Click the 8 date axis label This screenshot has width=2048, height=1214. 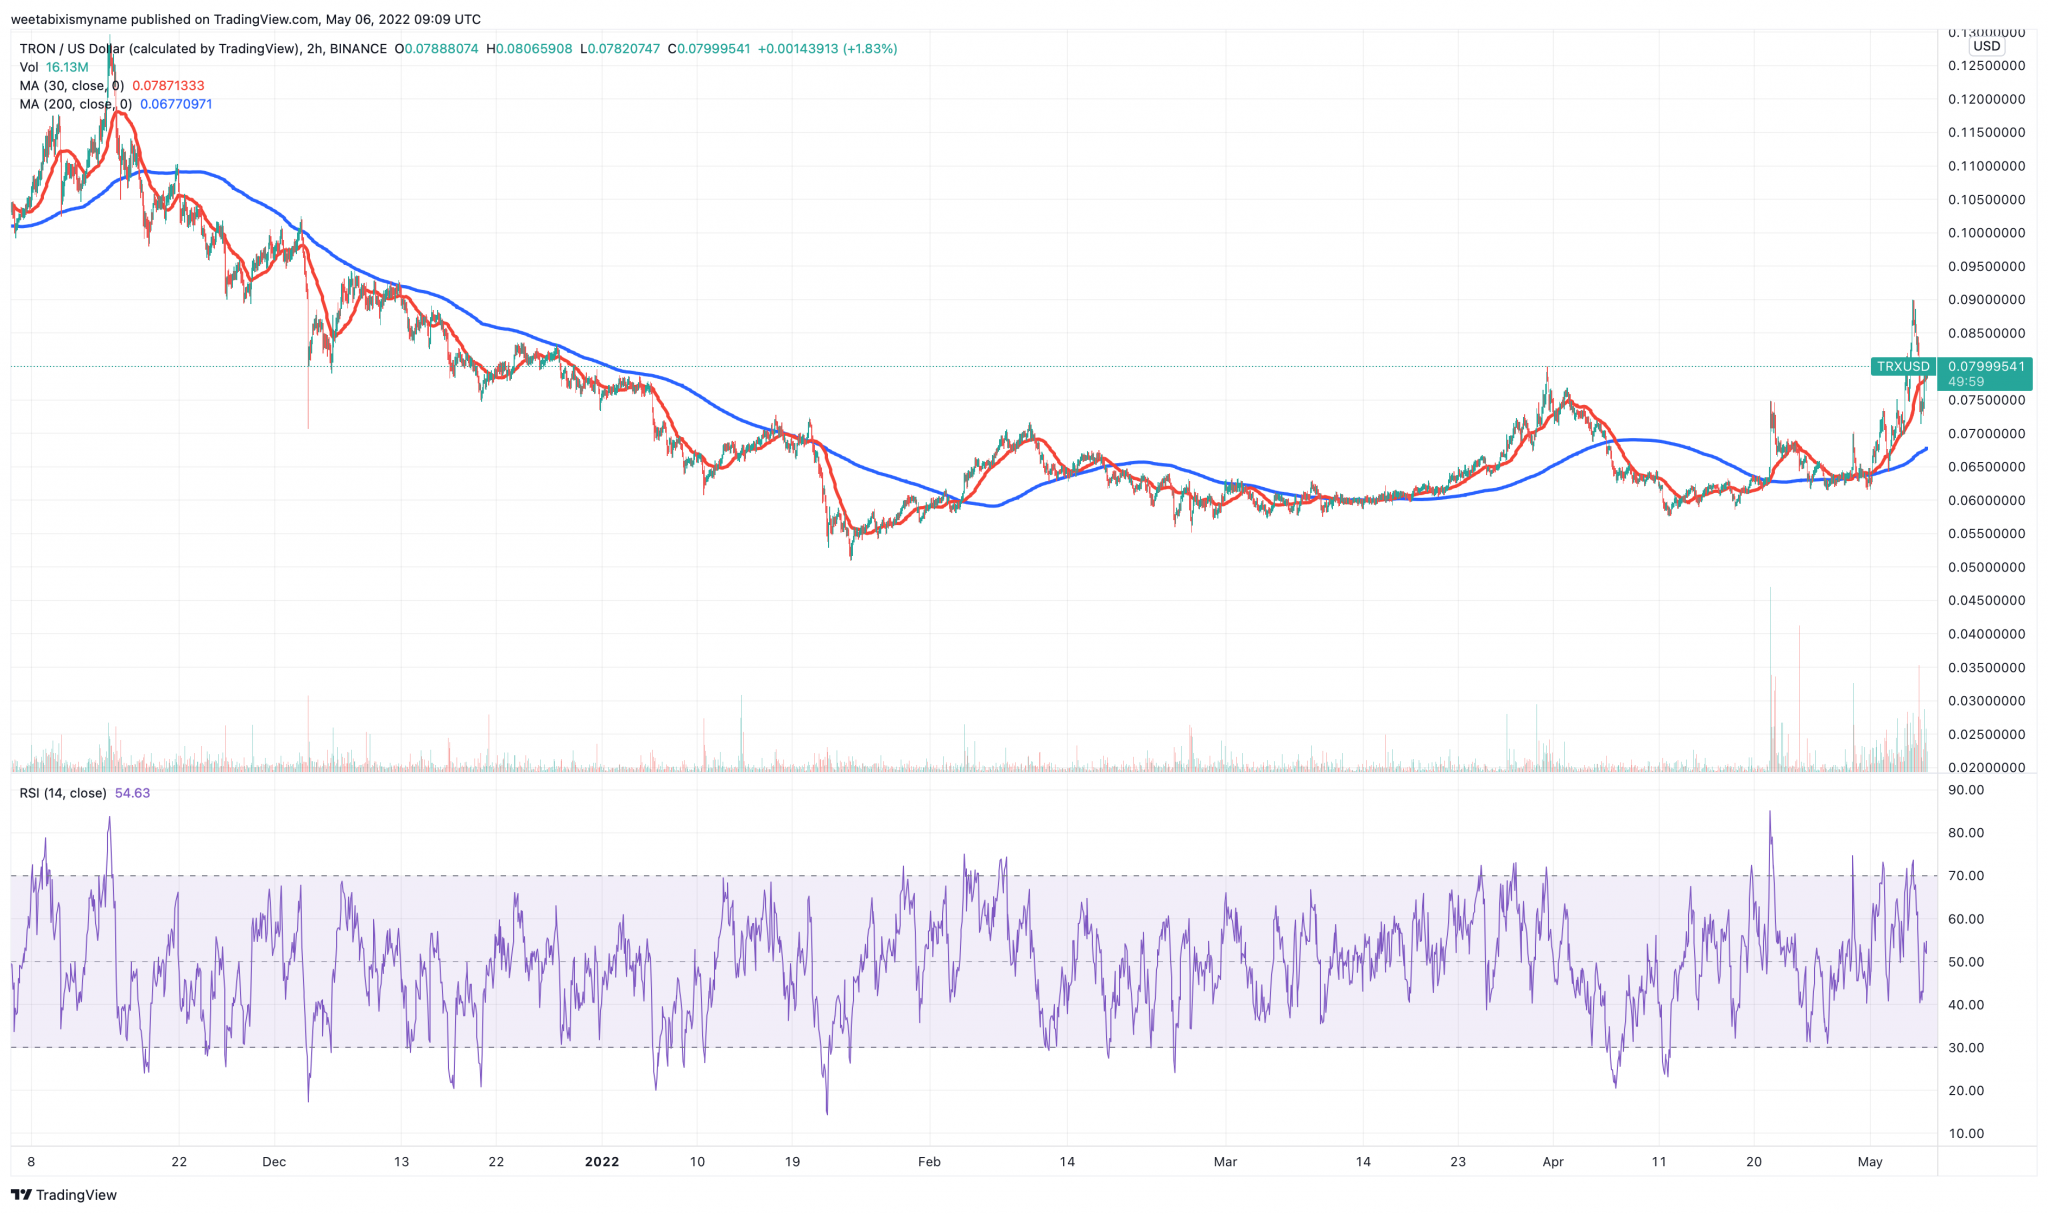tap(31, 1162)
